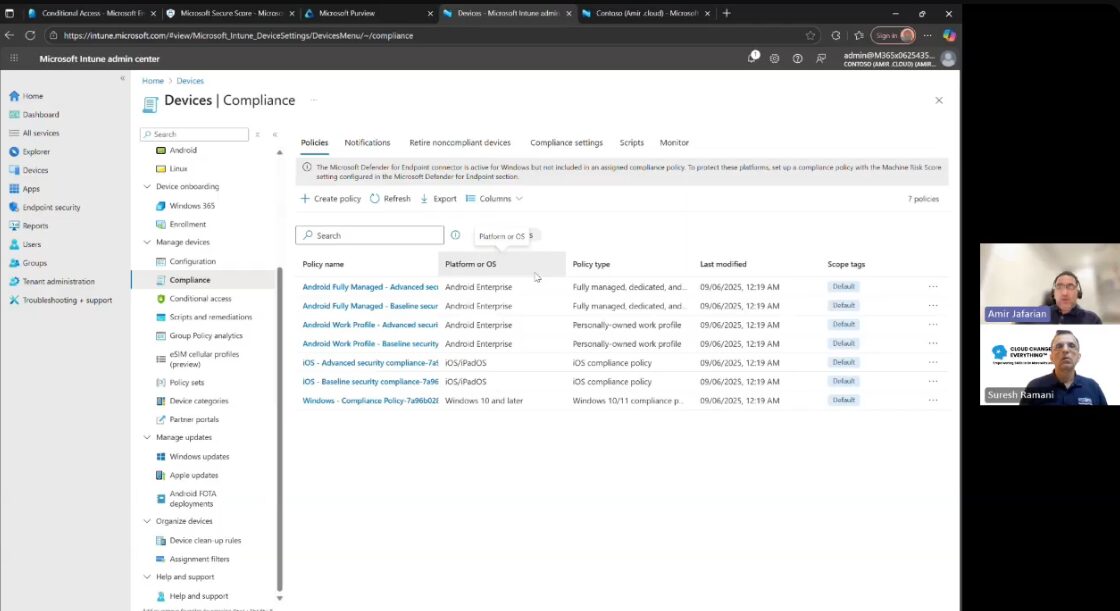1120x611 pixels.
Task: Open ellipsis menu for the Windows policy row
Action: click(x=932, y=400)
